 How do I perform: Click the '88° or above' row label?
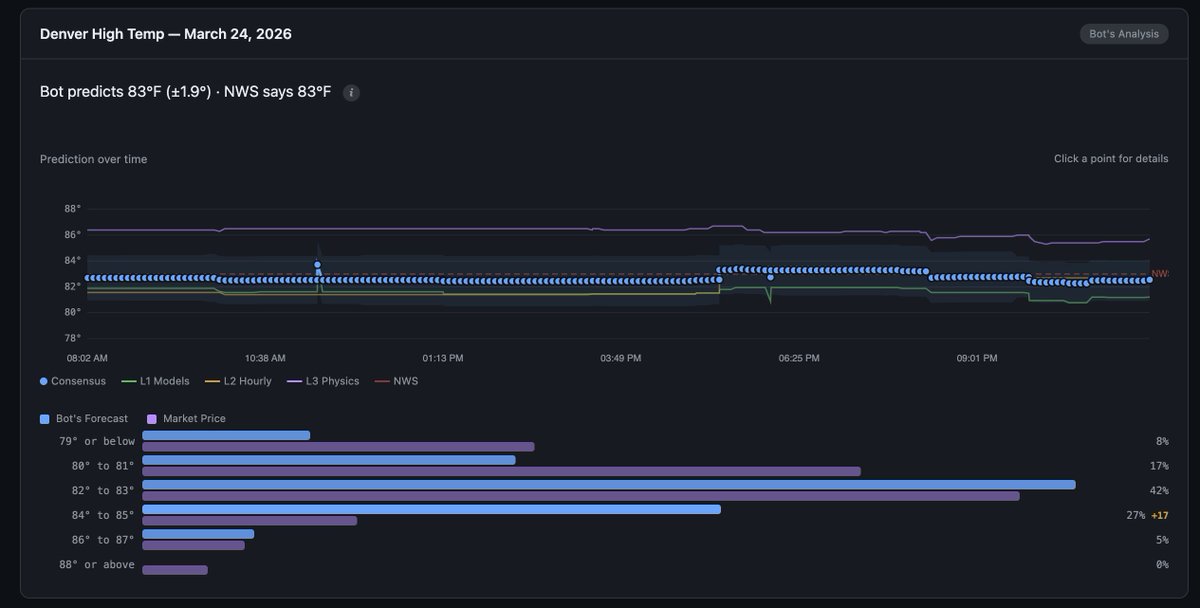[x=96, y=565]
